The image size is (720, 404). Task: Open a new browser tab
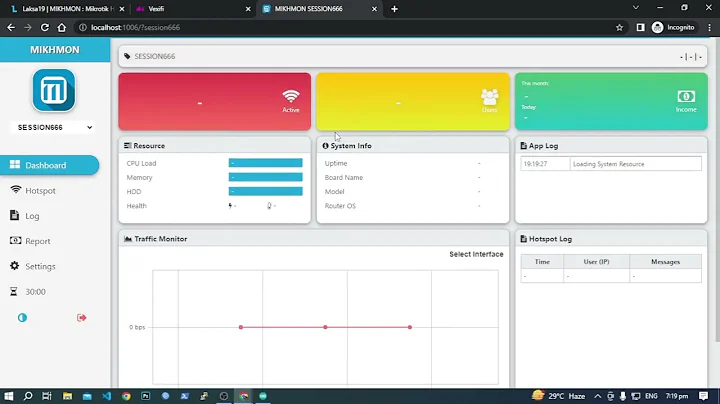click(x=394, y=9)
